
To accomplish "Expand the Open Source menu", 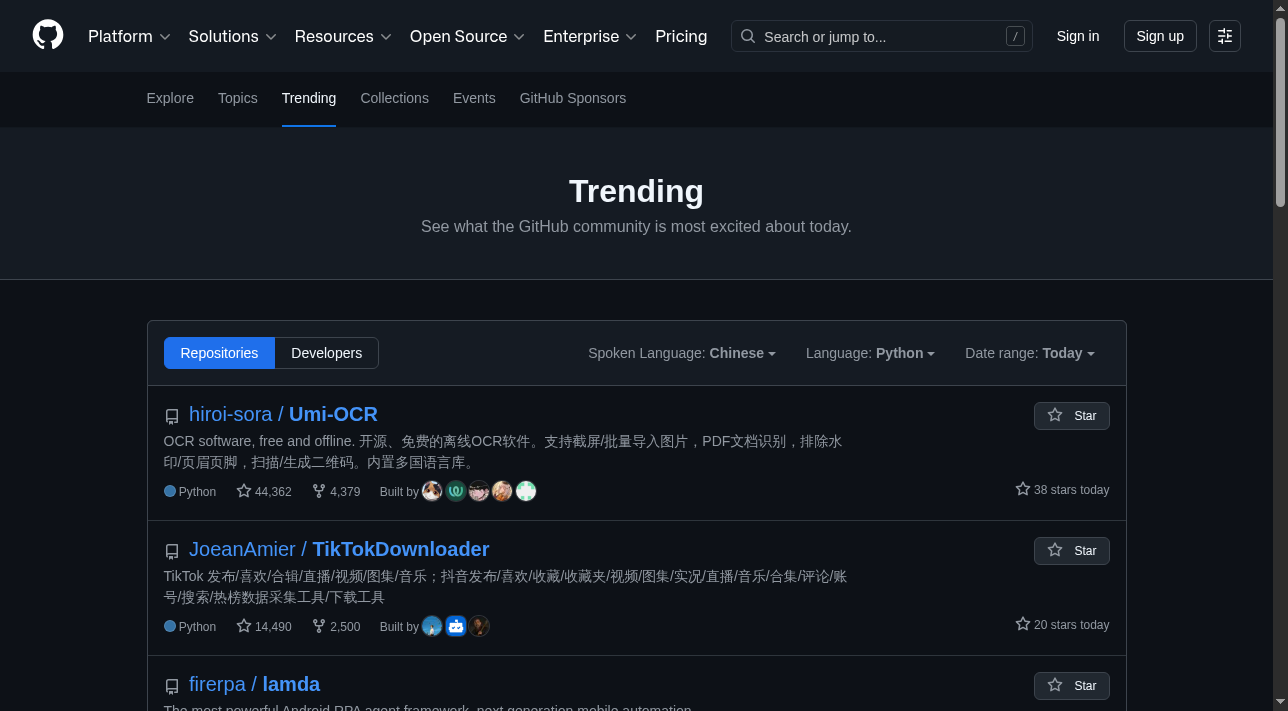I will (467, 36).
